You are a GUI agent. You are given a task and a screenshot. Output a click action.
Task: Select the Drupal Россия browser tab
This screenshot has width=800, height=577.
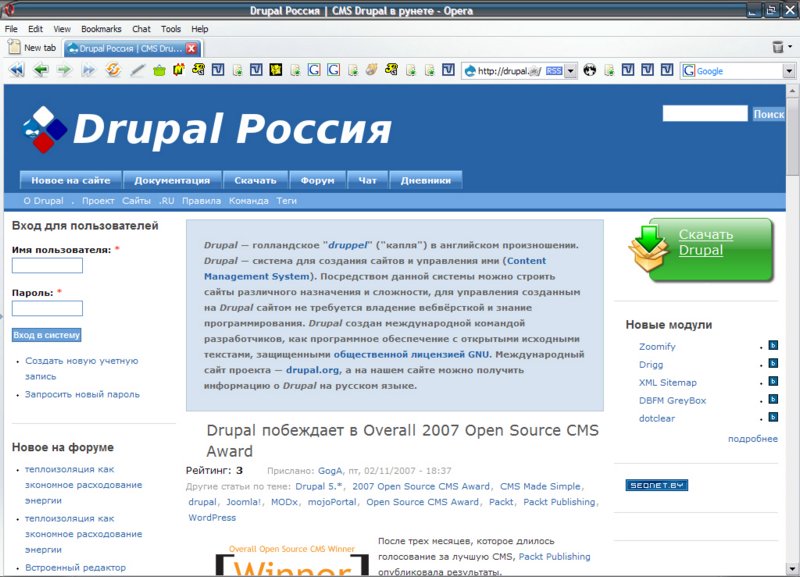pos(133,48)
